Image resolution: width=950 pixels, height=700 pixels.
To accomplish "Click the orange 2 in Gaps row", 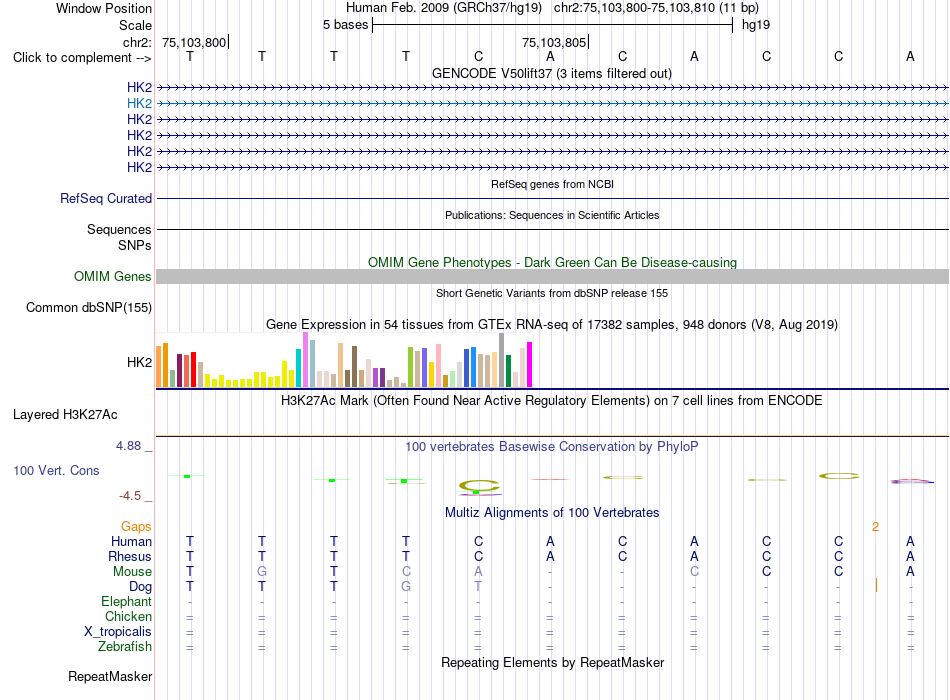I will [875, 527].
